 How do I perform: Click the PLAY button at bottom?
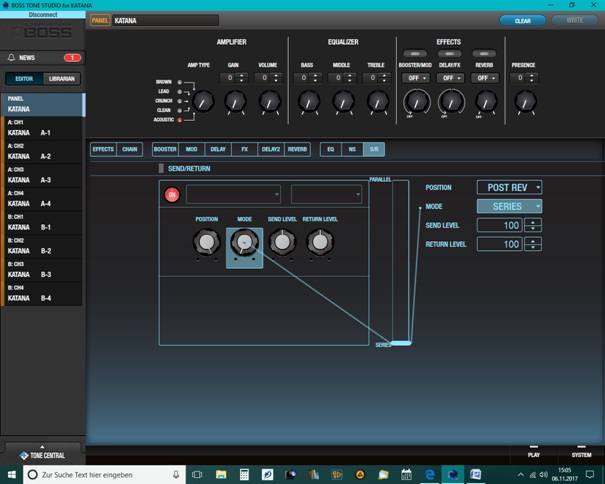[534, 455]
